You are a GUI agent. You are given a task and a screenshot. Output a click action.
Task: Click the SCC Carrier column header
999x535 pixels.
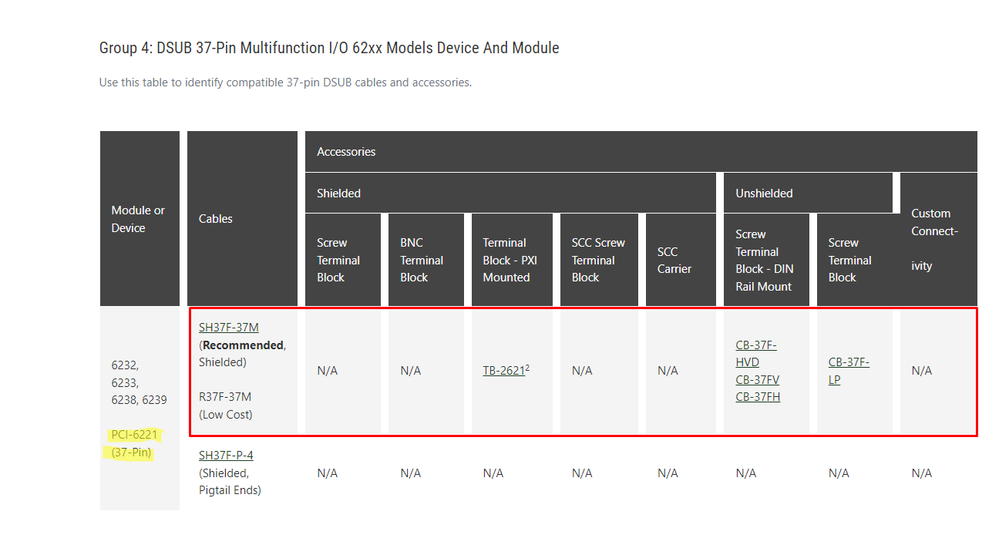[674, 260]
